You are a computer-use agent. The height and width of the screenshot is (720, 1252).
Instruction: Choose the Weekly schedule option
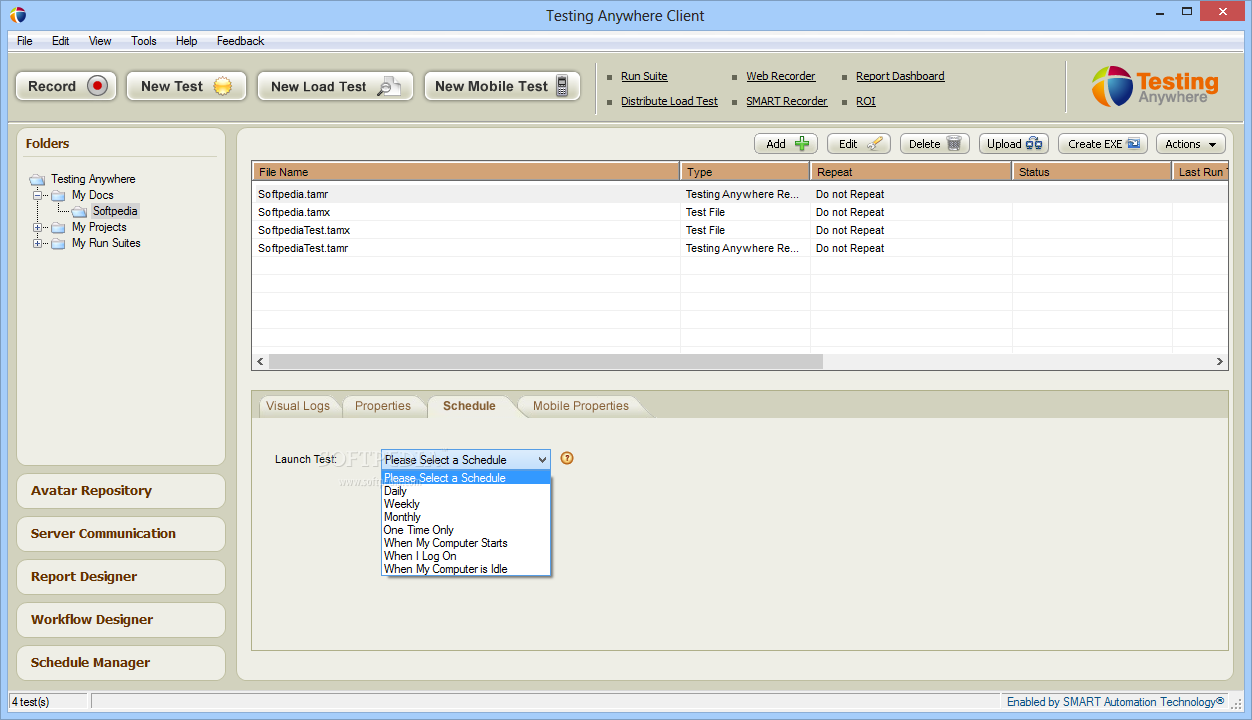pos(466,504)
